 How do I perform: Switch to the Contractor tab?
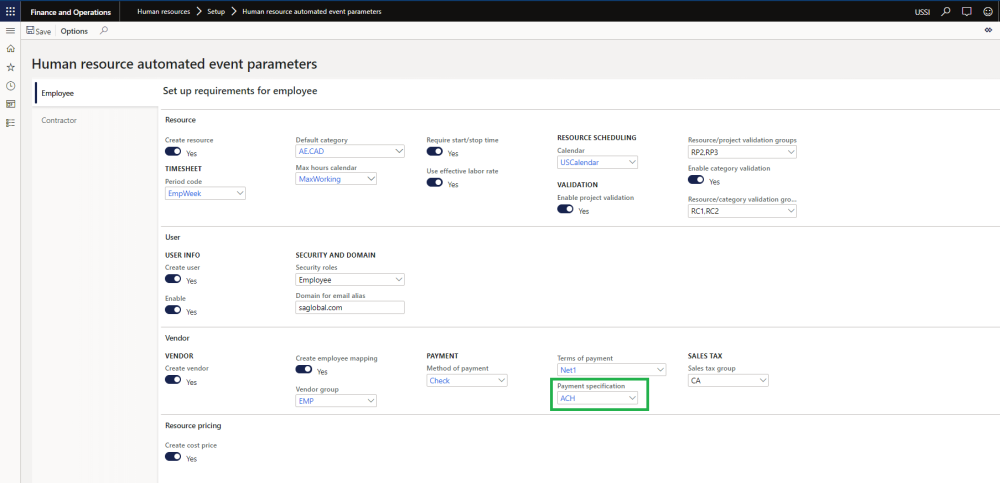(59, 120)
